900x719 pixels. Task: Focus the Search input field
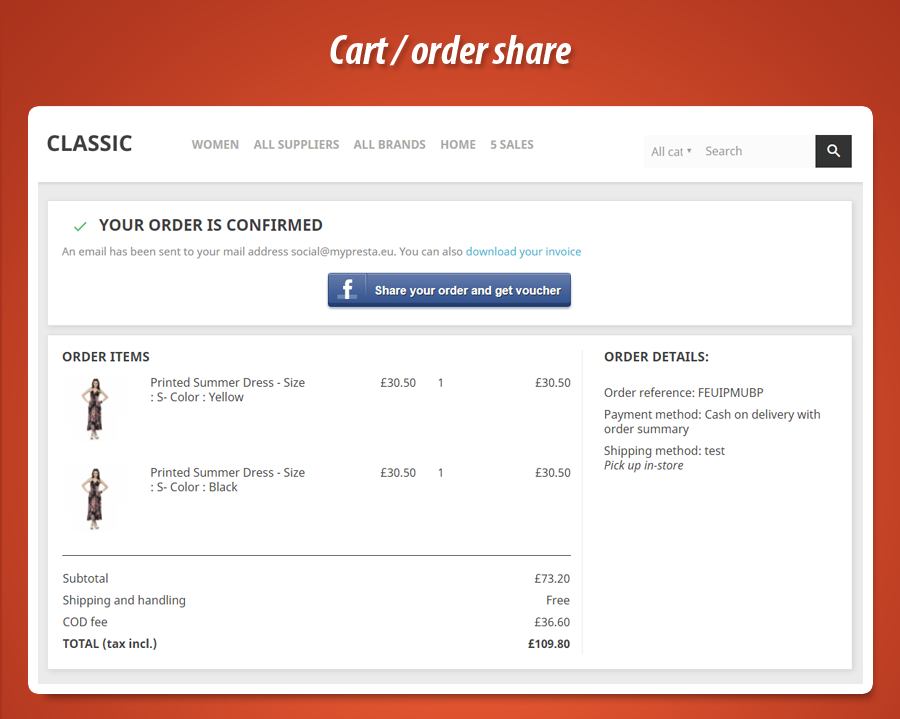tap(755, 152)
